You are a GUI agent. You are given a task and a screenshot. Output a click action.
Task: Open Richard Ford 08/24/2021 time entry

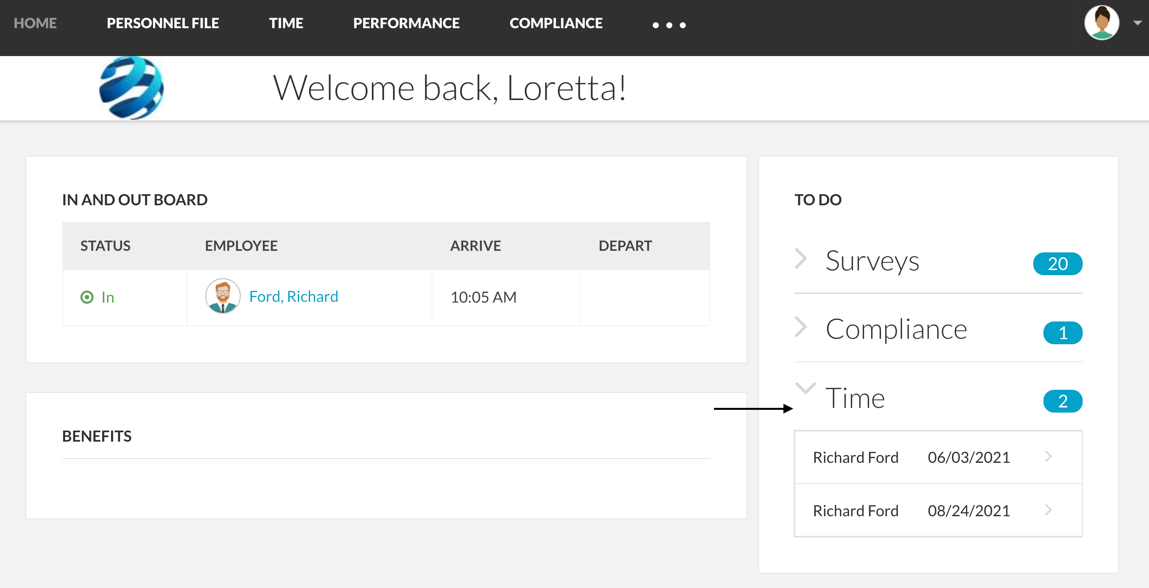click(x=938, y=510)
